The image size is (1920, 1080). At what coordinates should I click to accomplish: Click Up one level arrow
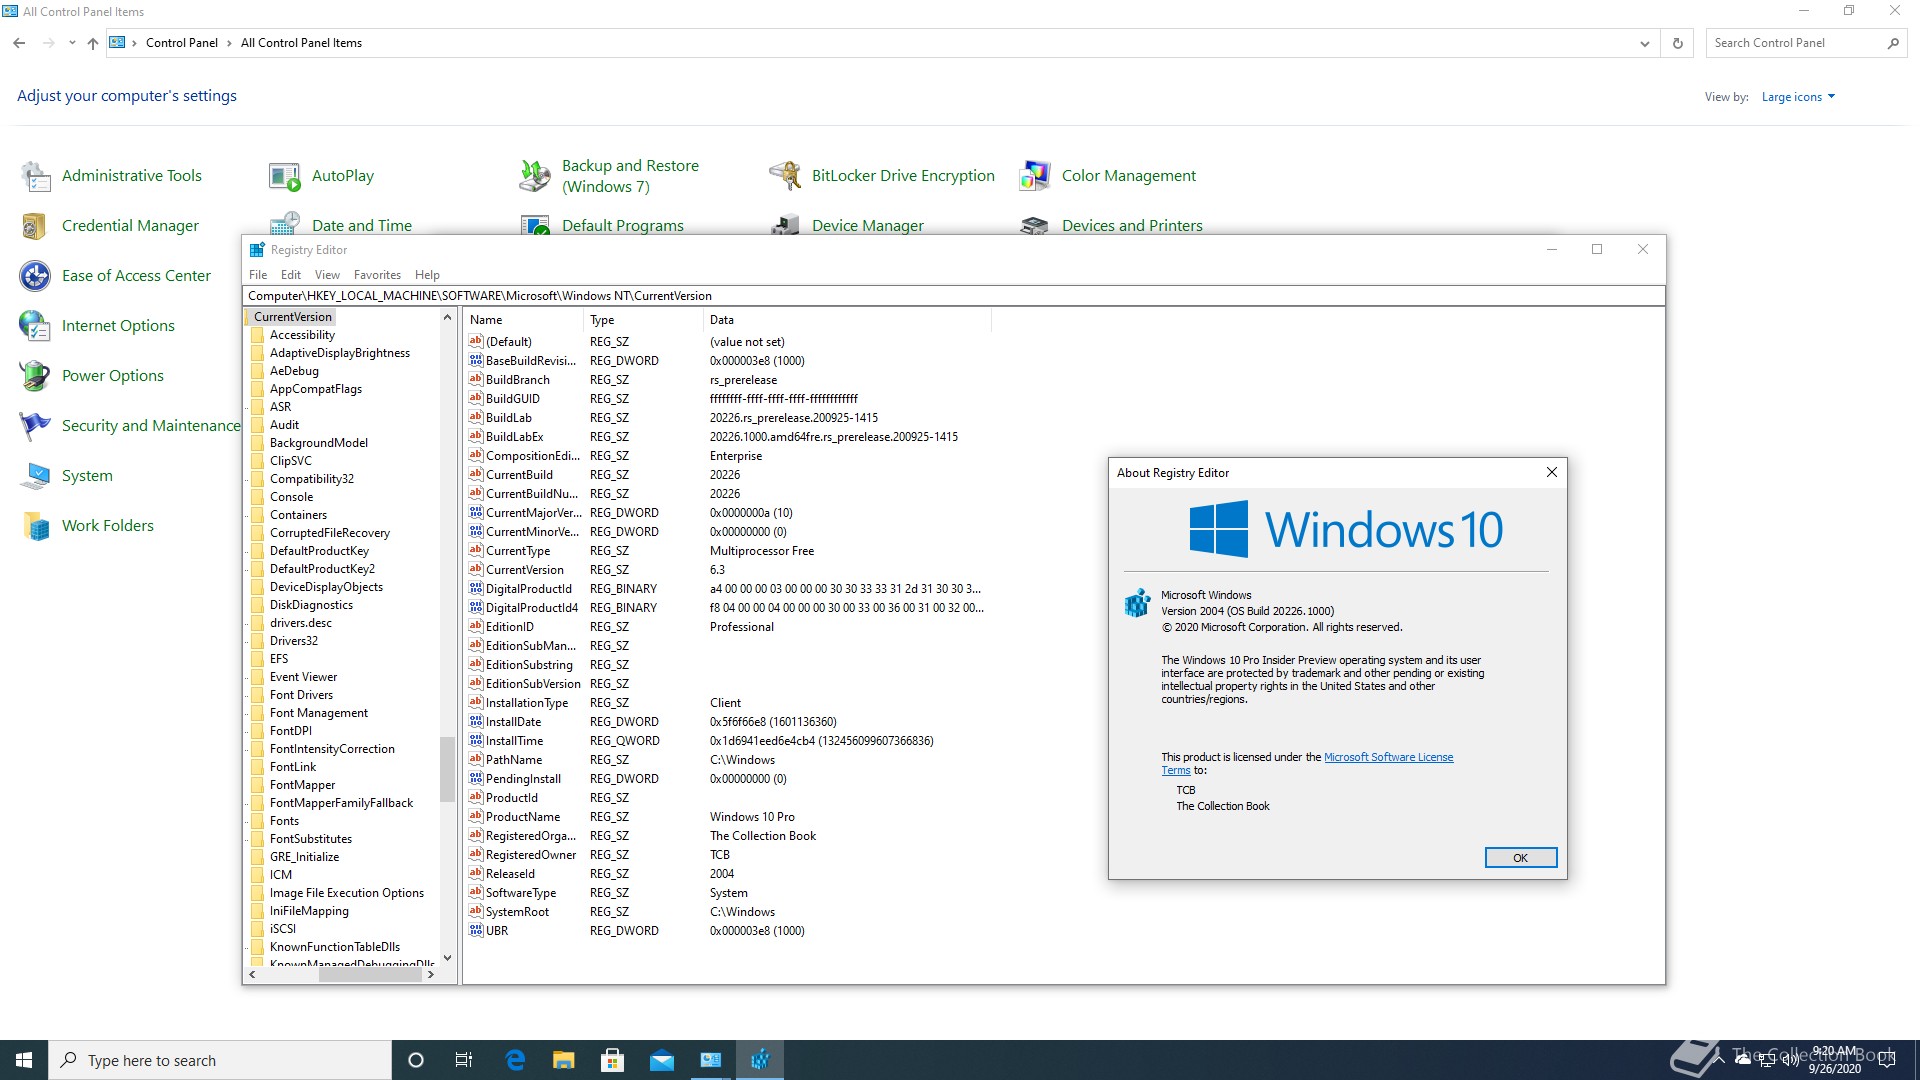click(x=93, y=43)
